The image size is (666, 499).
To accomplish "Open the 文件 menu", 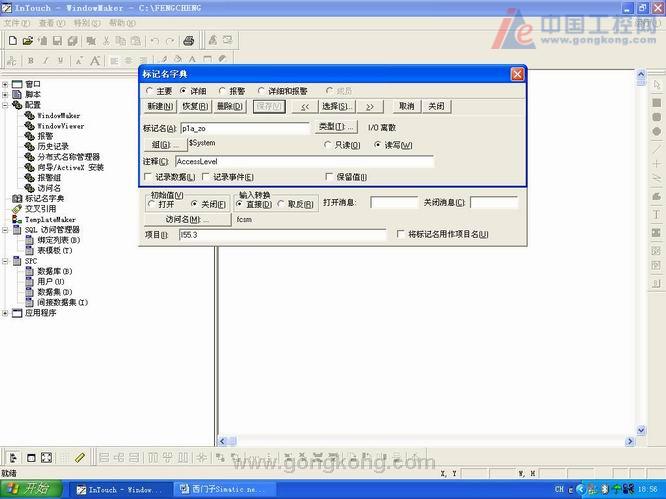I will (17, 23).
